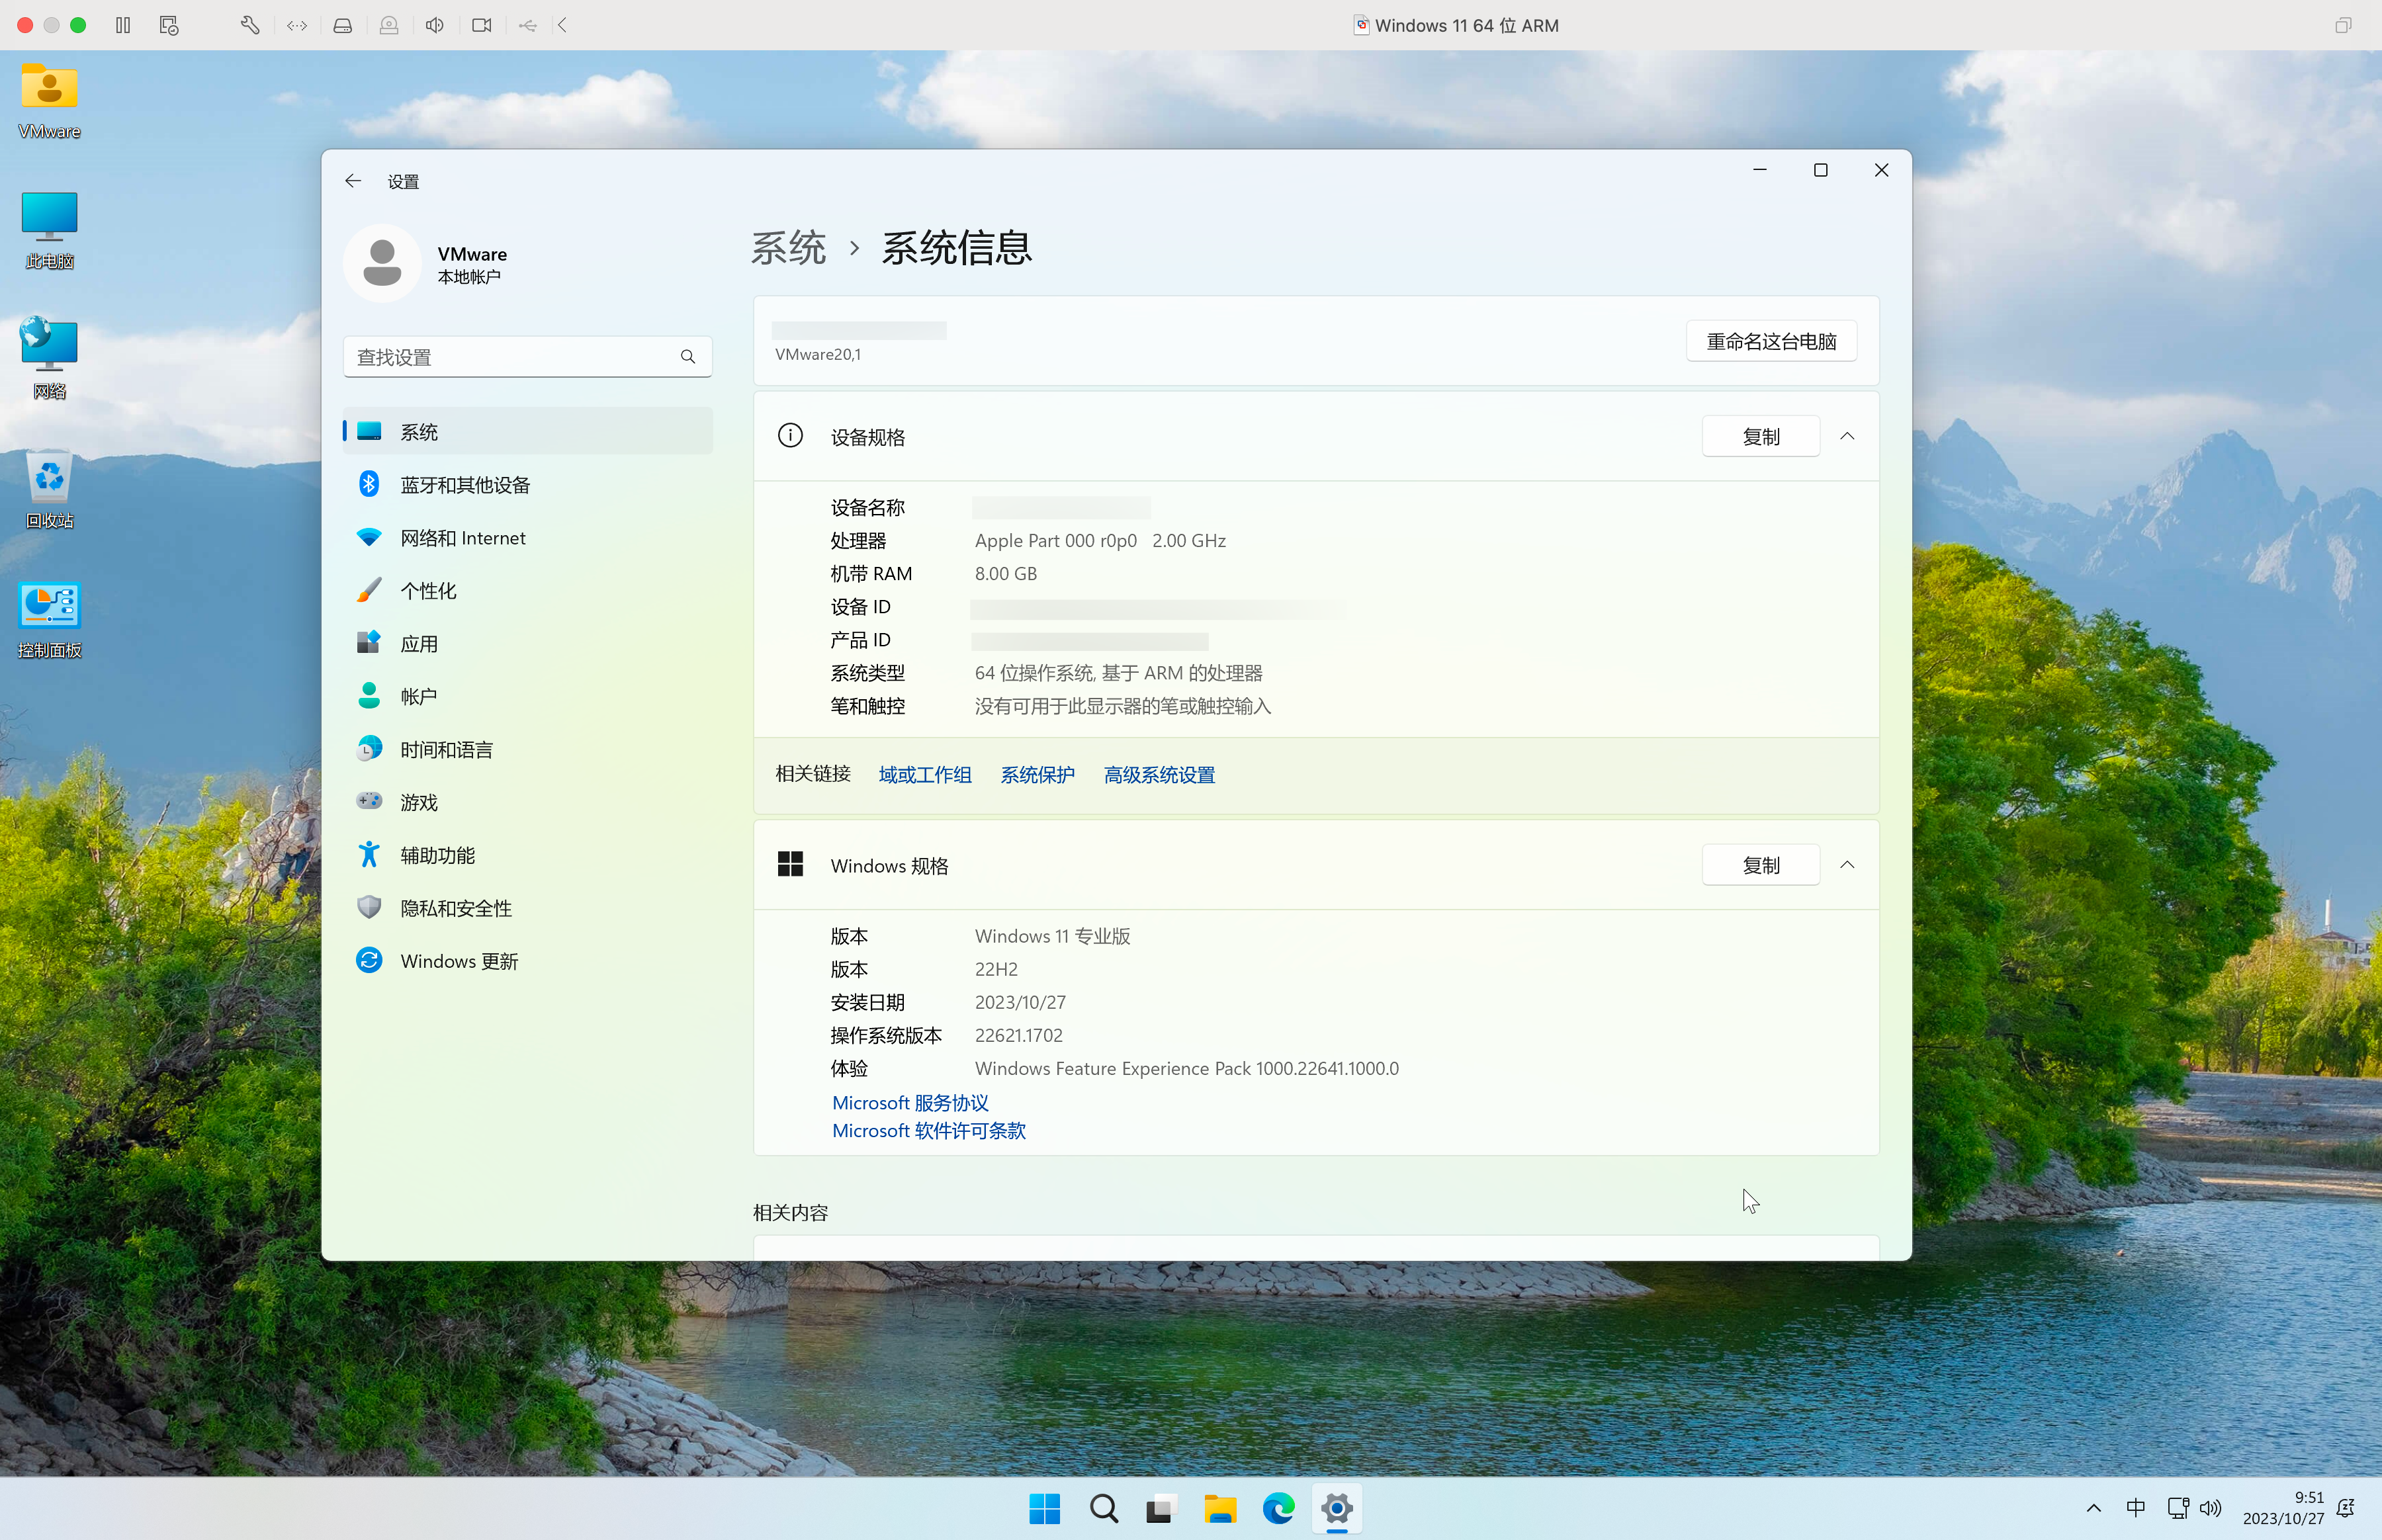The image size is (2382, 1540).
Task: Click the Windows Start button
Action: coord(1044,1508)
